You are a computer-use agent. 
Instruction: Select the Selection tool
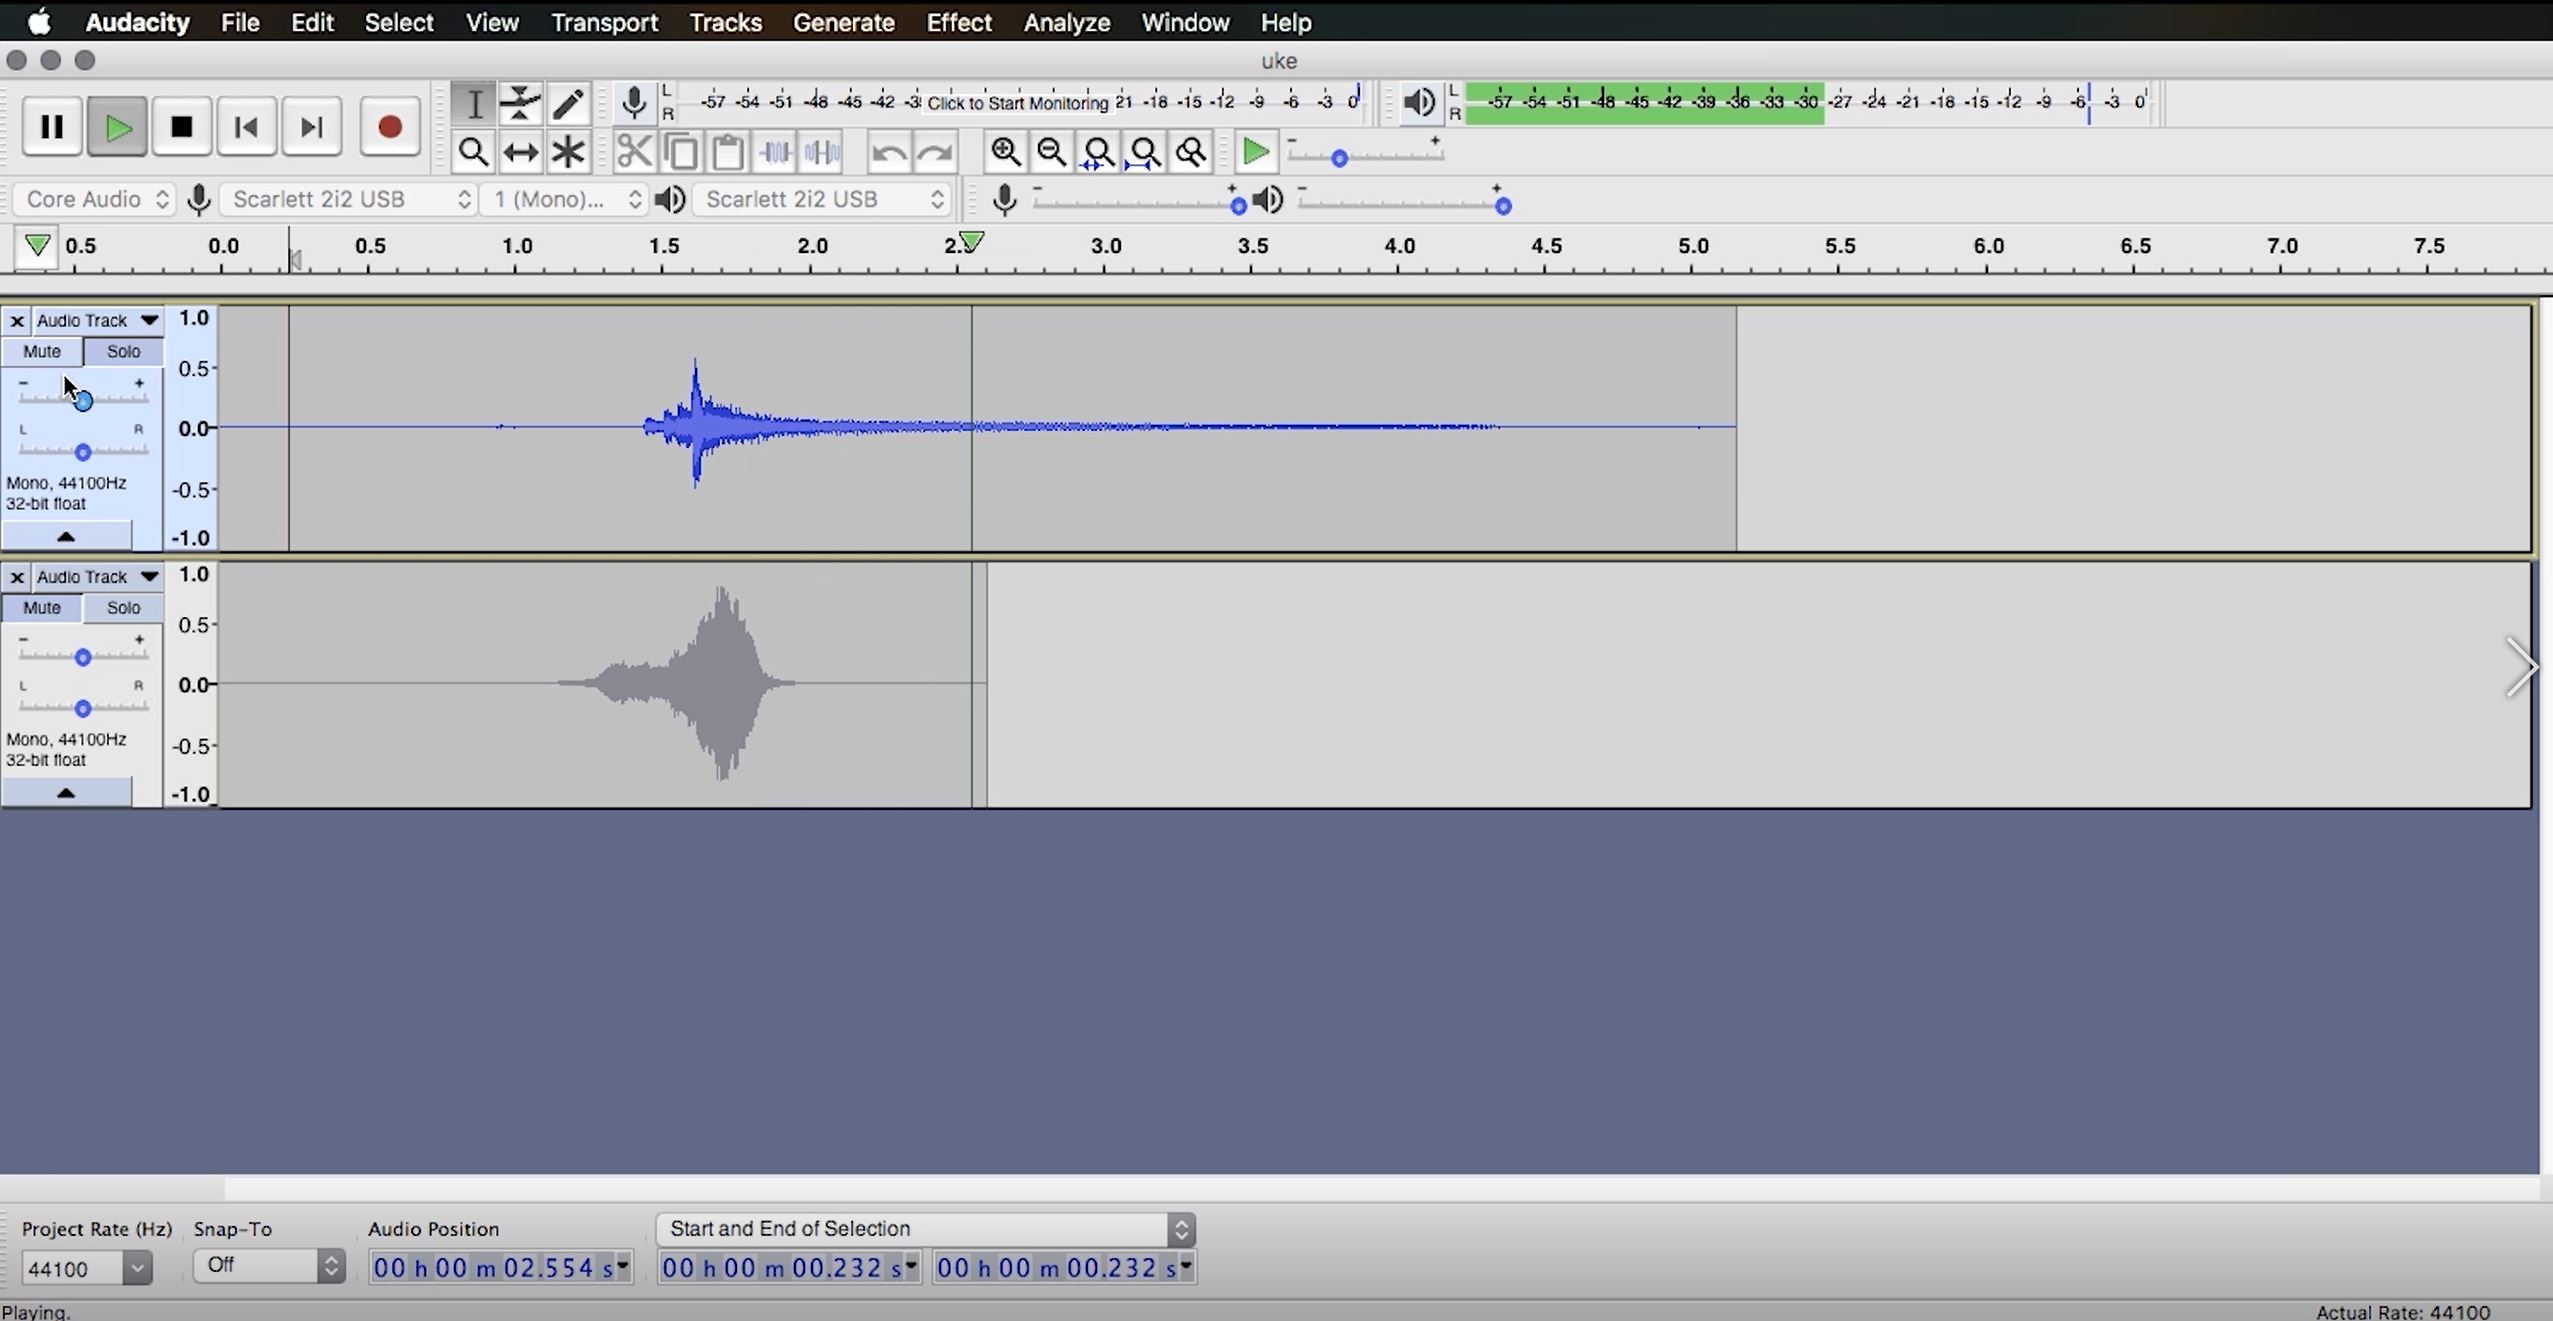coord(472,103)
